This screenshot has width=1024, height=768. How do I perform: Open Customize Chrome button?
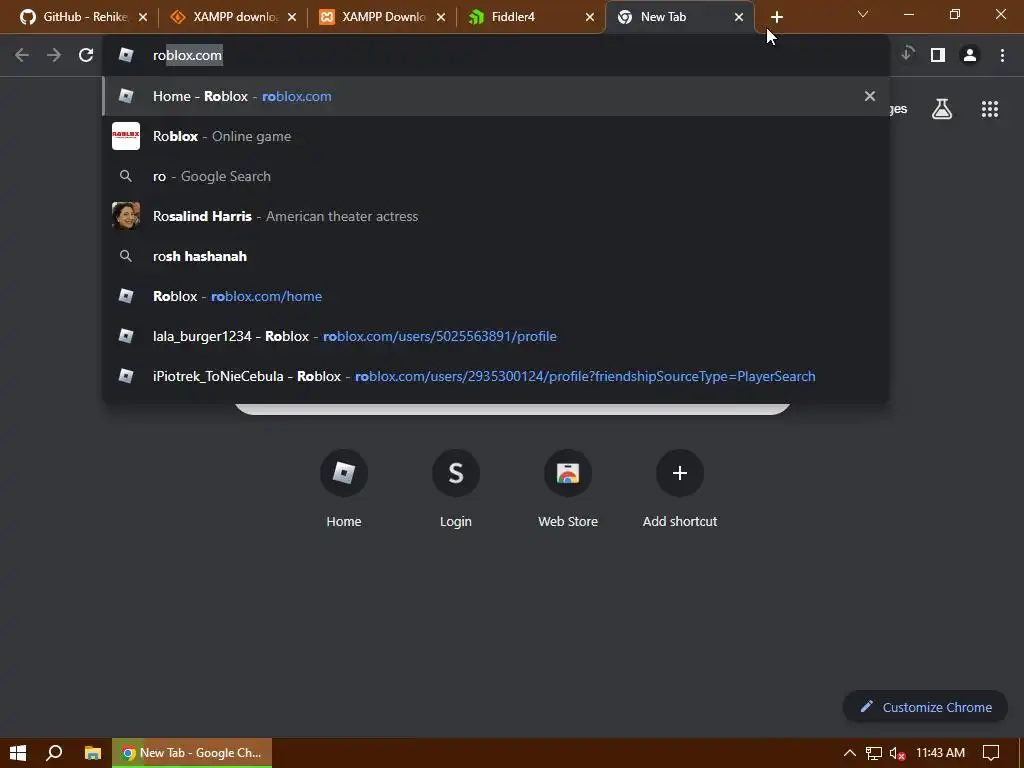coord(925,707)
